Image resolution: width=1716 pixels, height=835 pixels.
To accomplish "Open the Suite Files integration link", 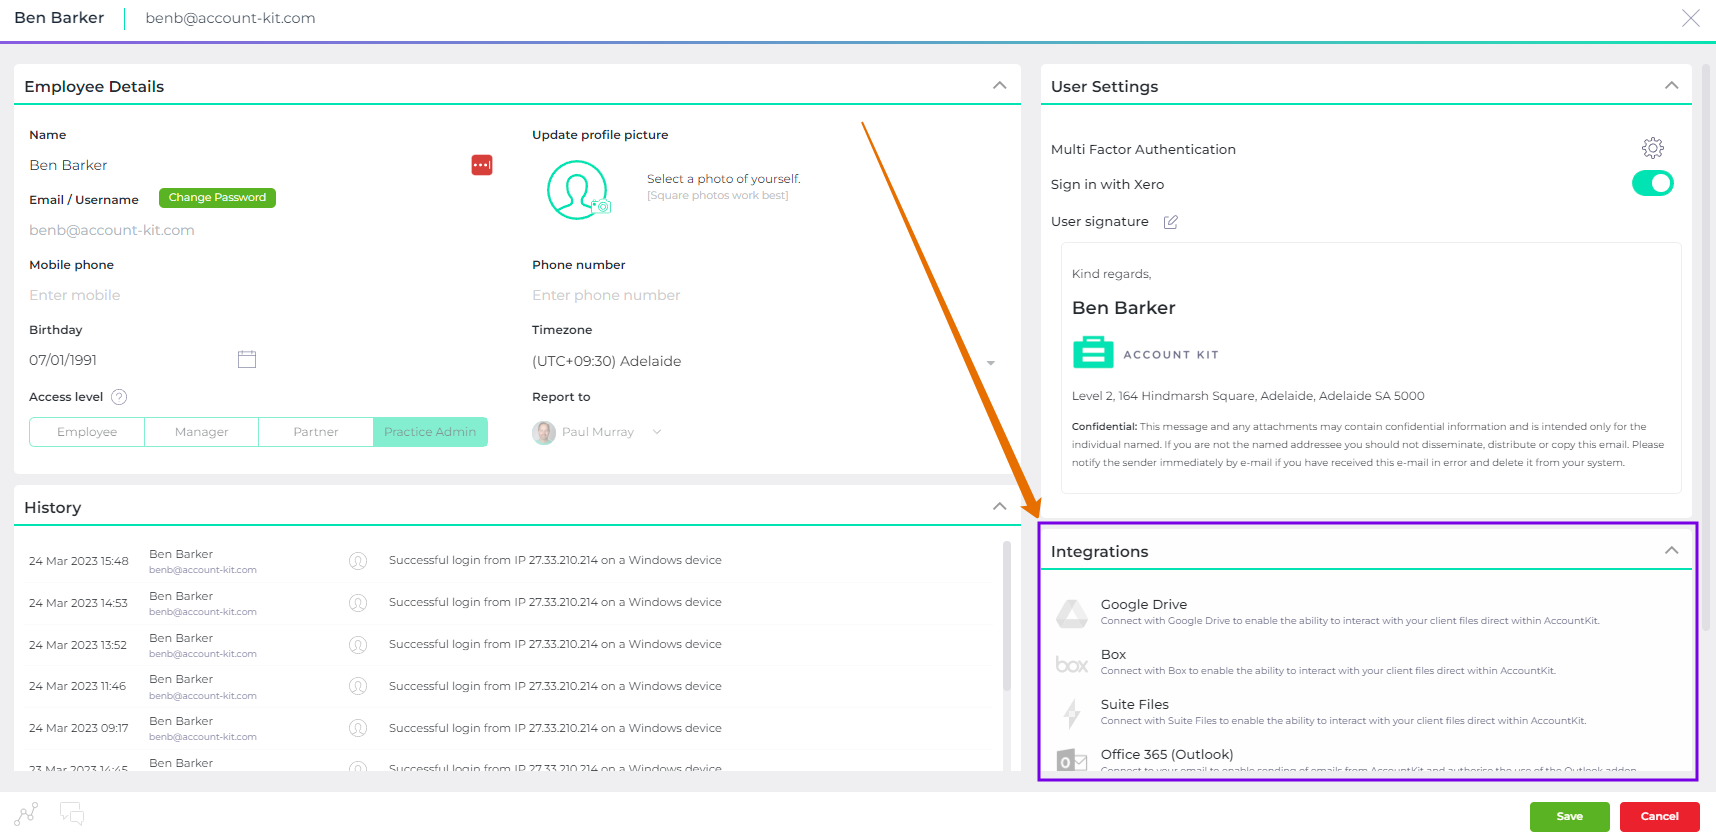I will [1135, 704].
